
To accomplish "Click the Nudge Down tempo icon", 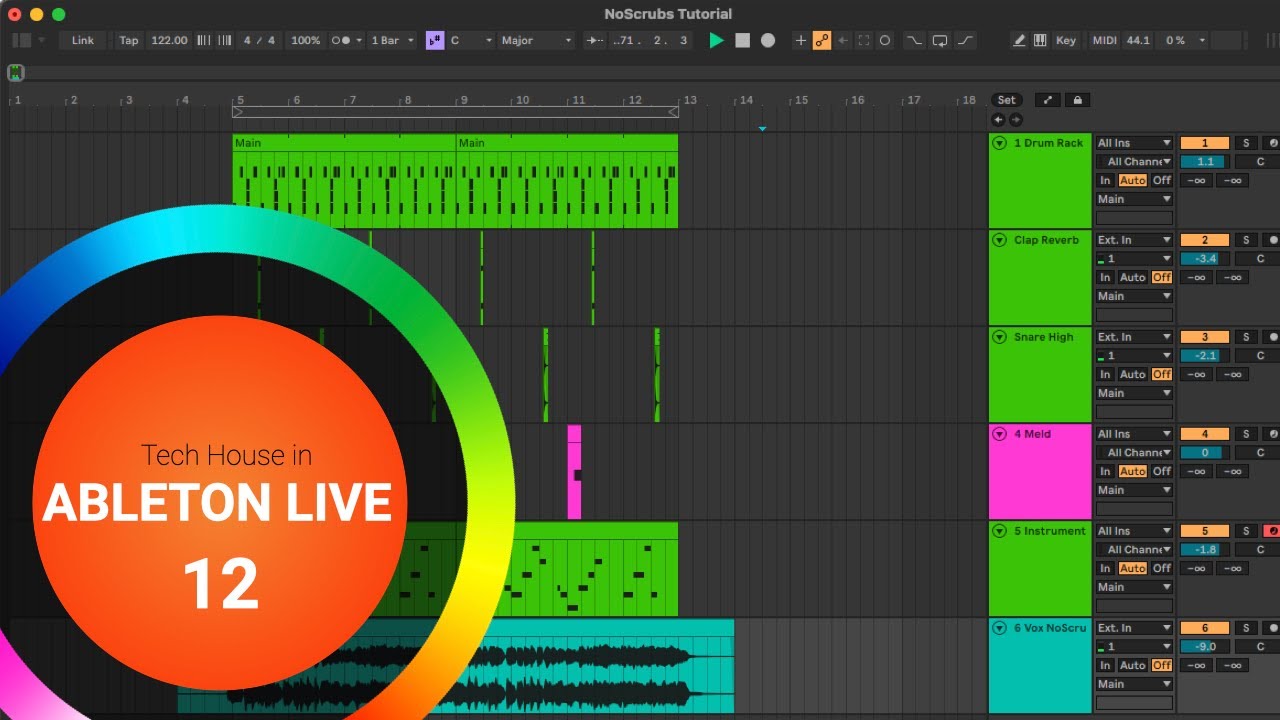I will 204,40.
